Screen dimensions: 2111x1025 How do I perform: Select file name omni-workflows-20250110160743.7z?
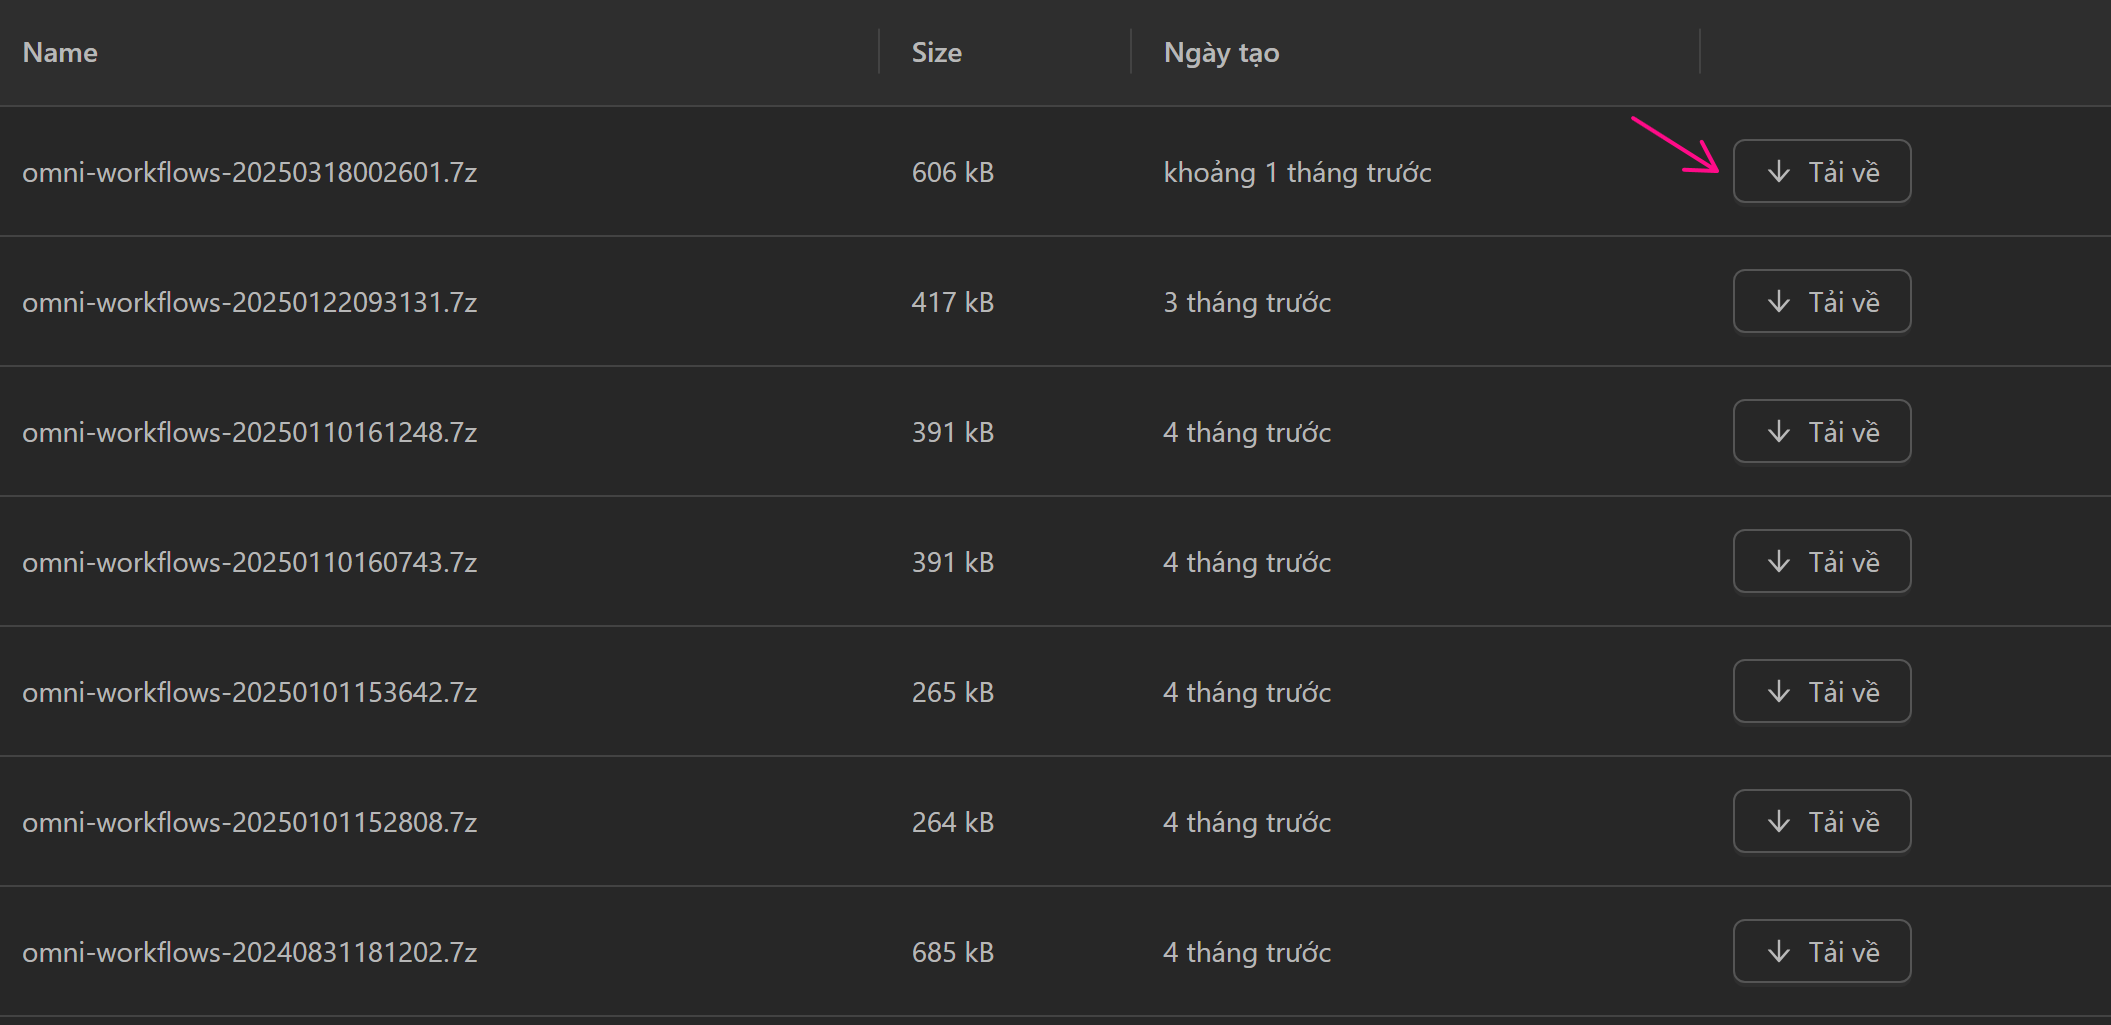tap(249, 563)
